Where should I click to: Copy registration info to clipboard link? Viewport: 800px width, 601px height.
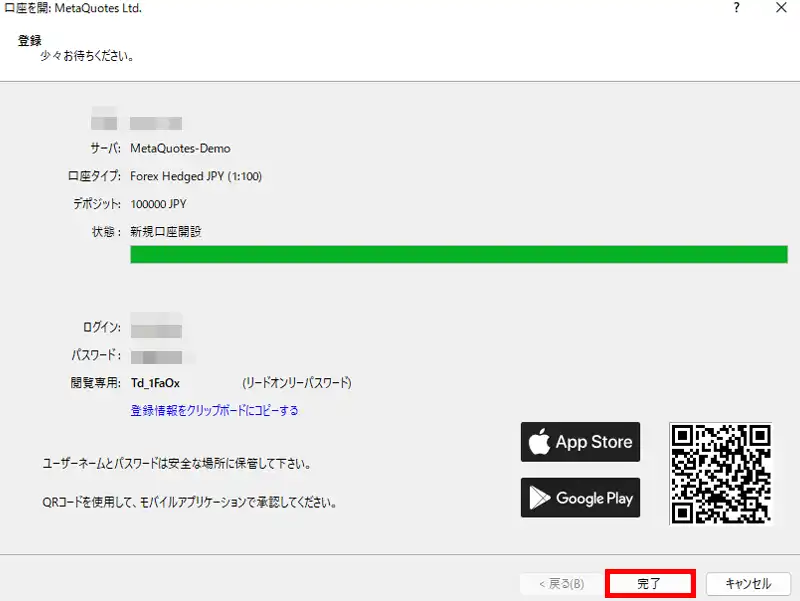click(214, 410)
